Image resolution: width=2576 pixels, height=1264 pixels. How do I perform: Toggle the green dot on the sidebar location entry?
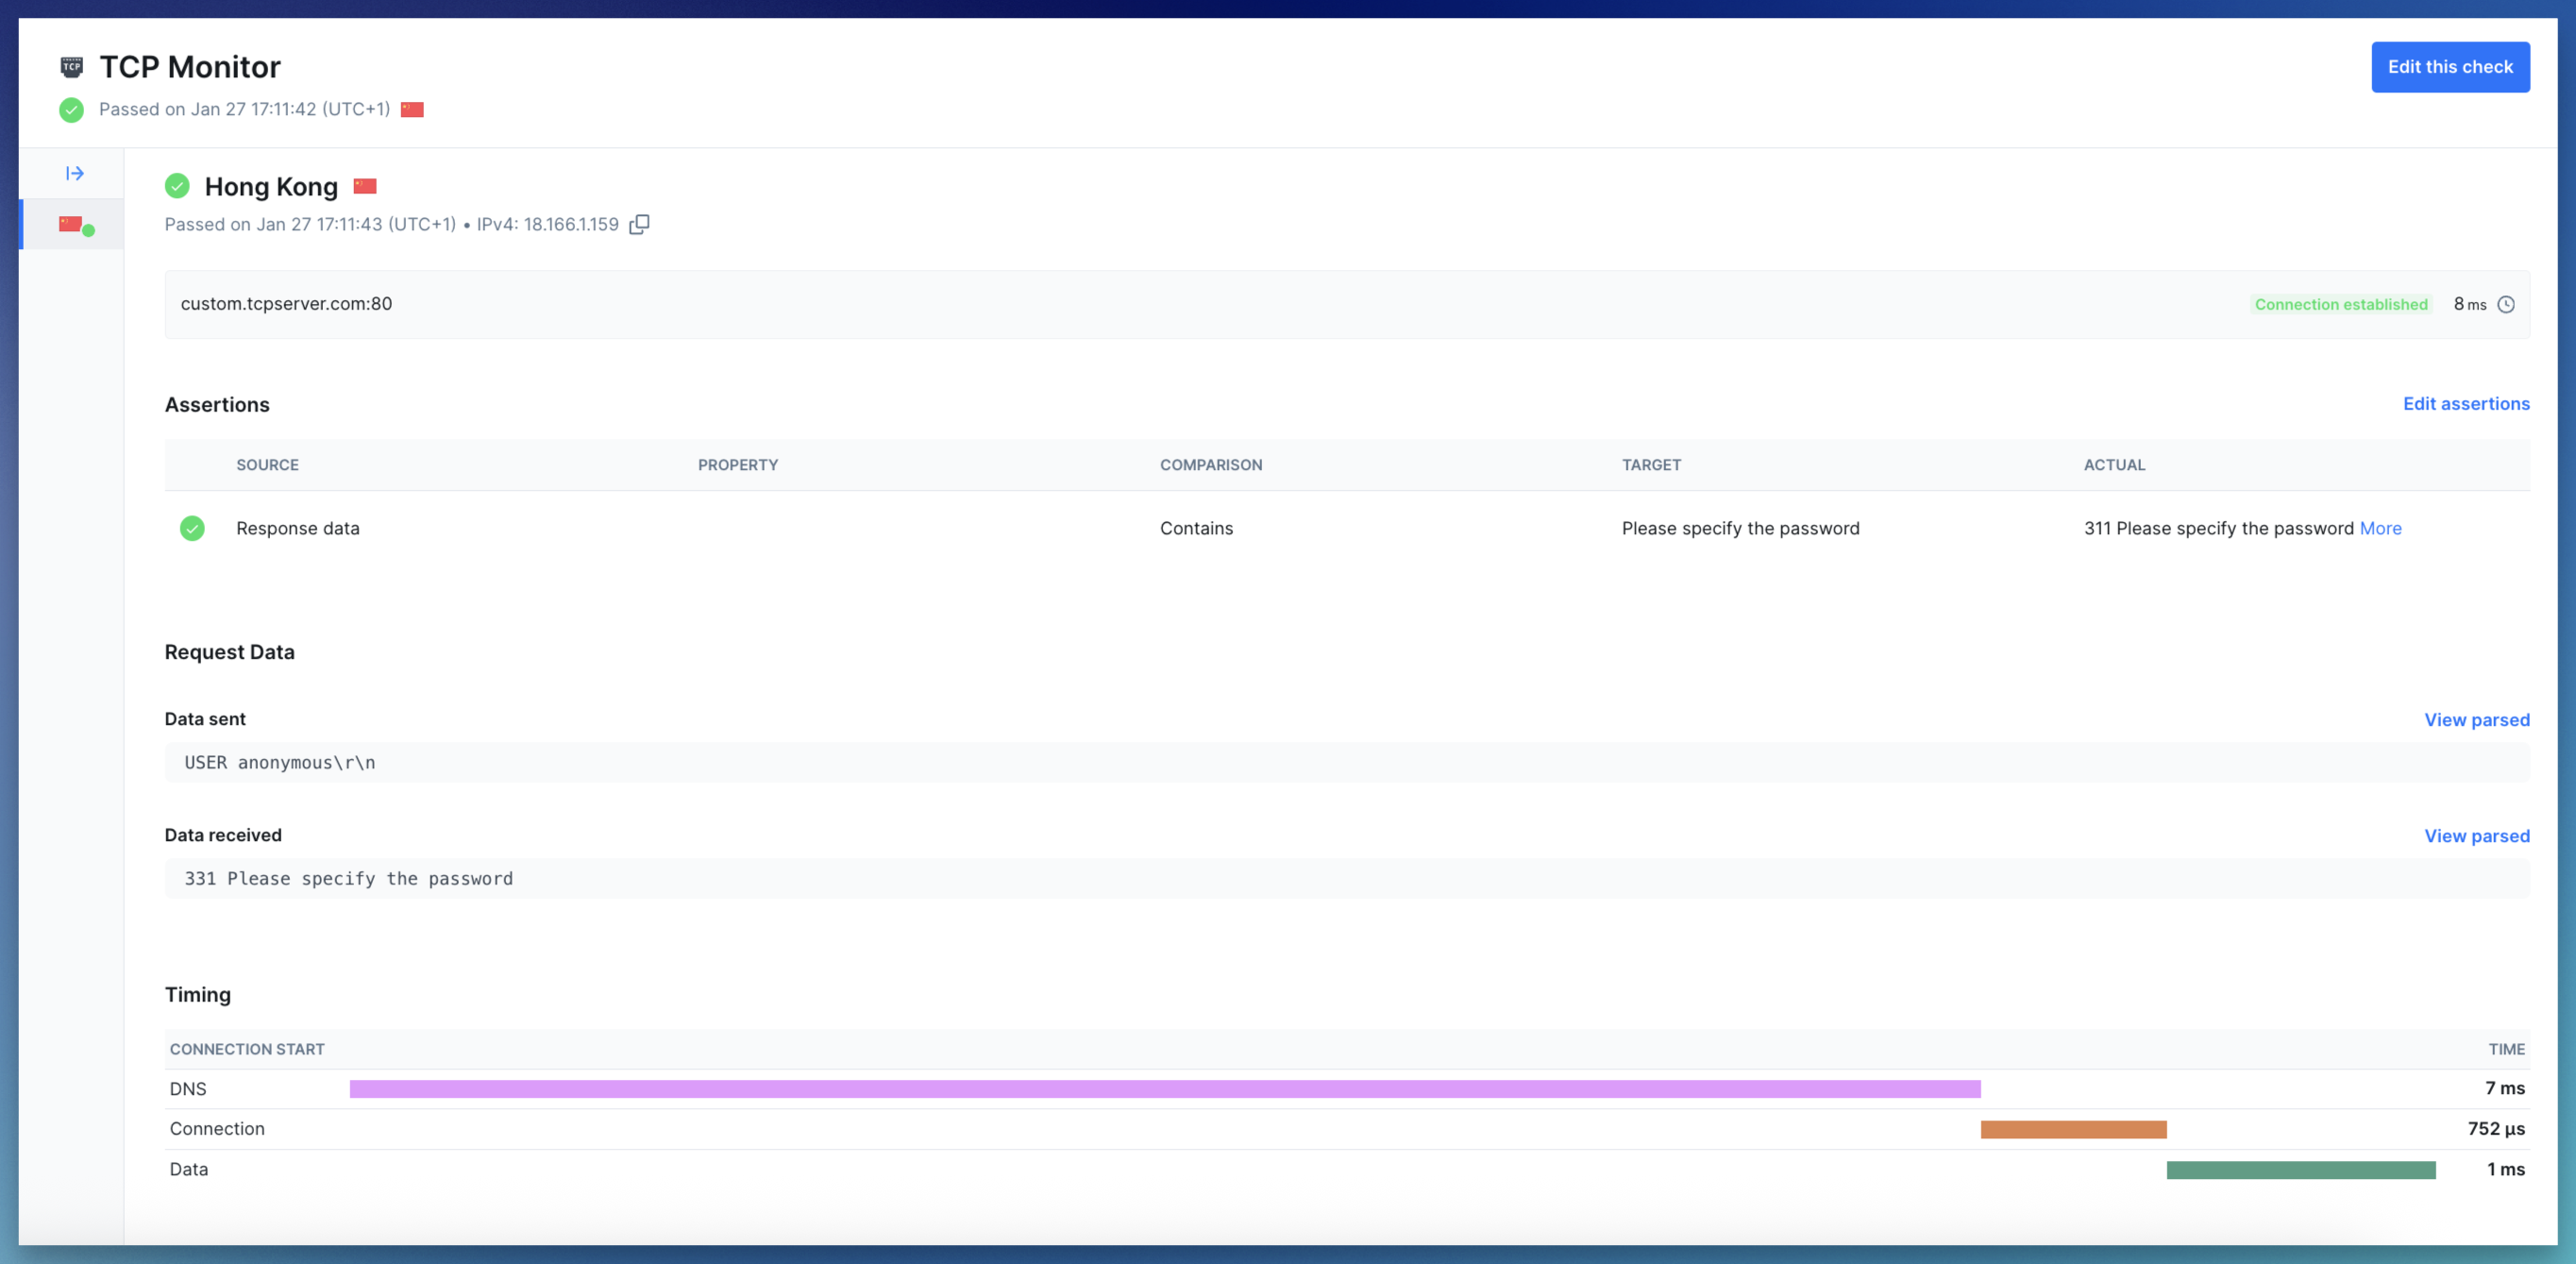[90, 230]
